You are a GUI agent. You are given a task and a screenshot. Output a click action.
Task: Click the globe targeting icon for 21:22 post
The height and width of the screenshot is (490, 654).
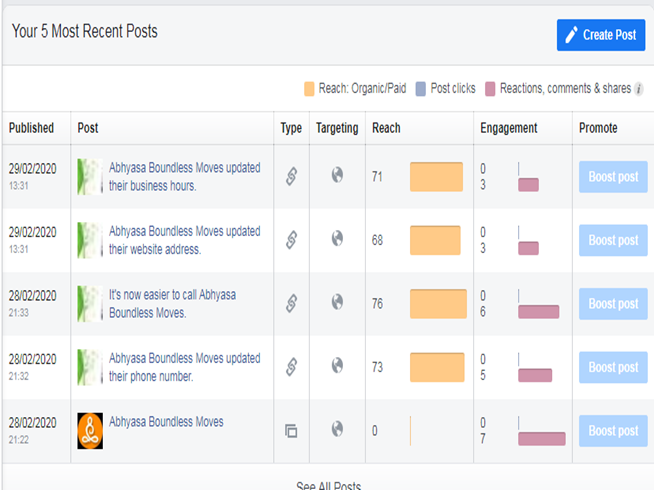coord(337,429)
